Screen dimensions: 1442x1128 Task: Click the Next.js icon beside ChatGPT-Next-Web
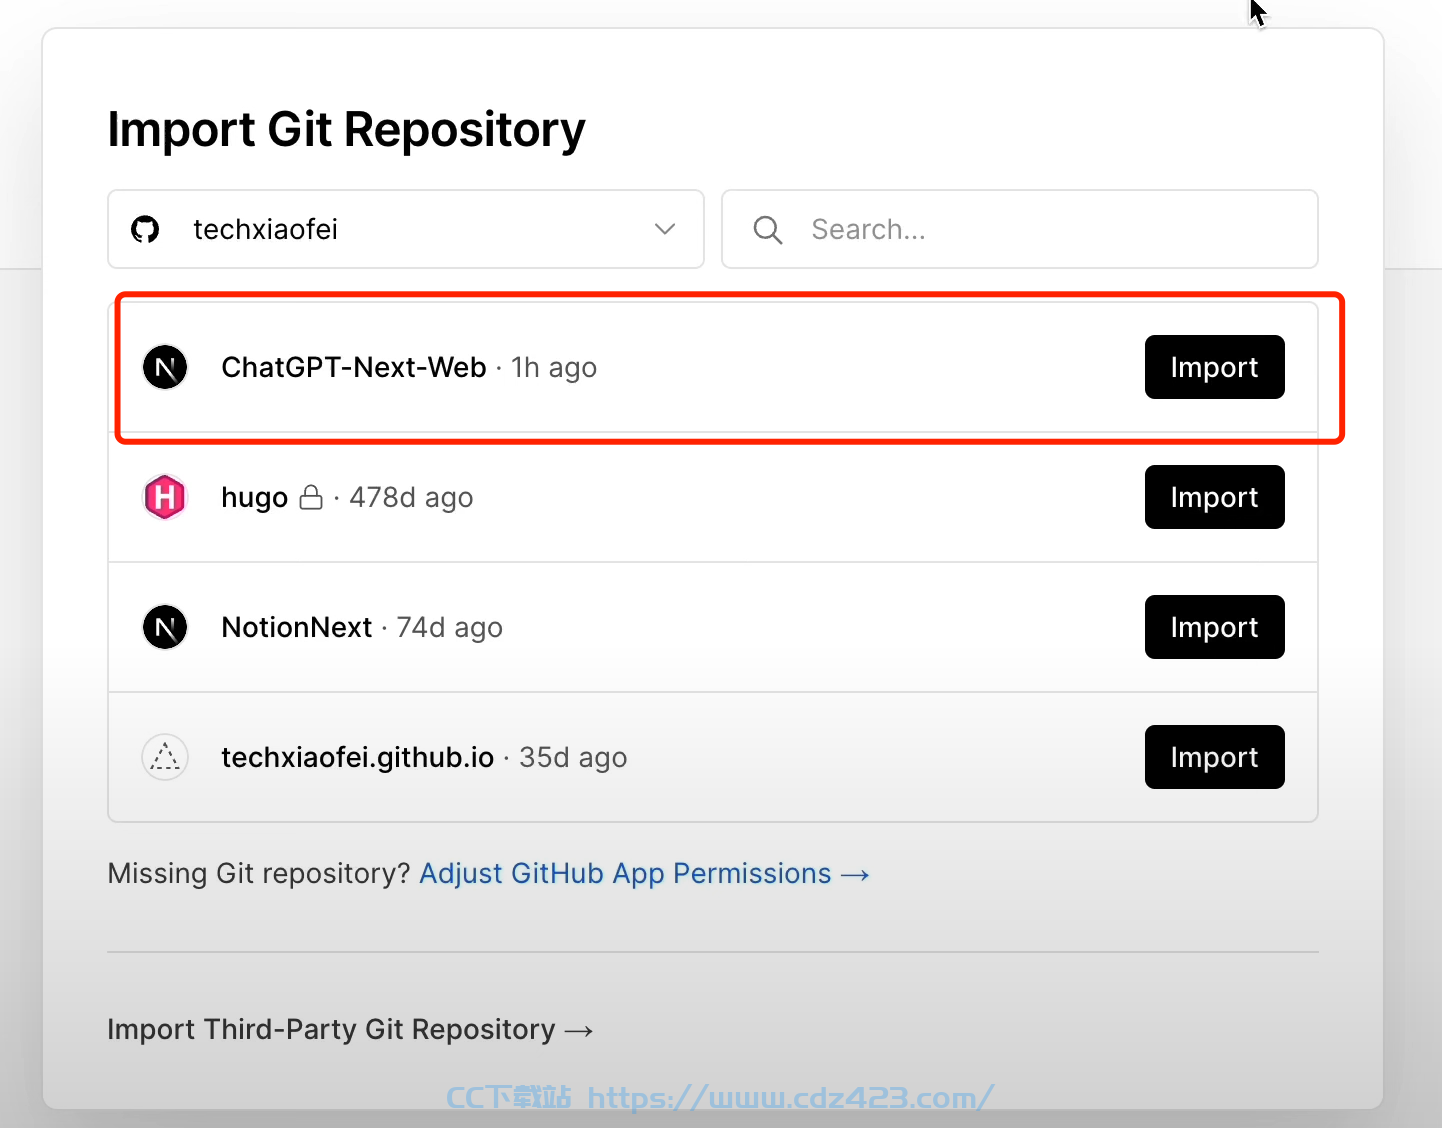(x=165, y=367)
